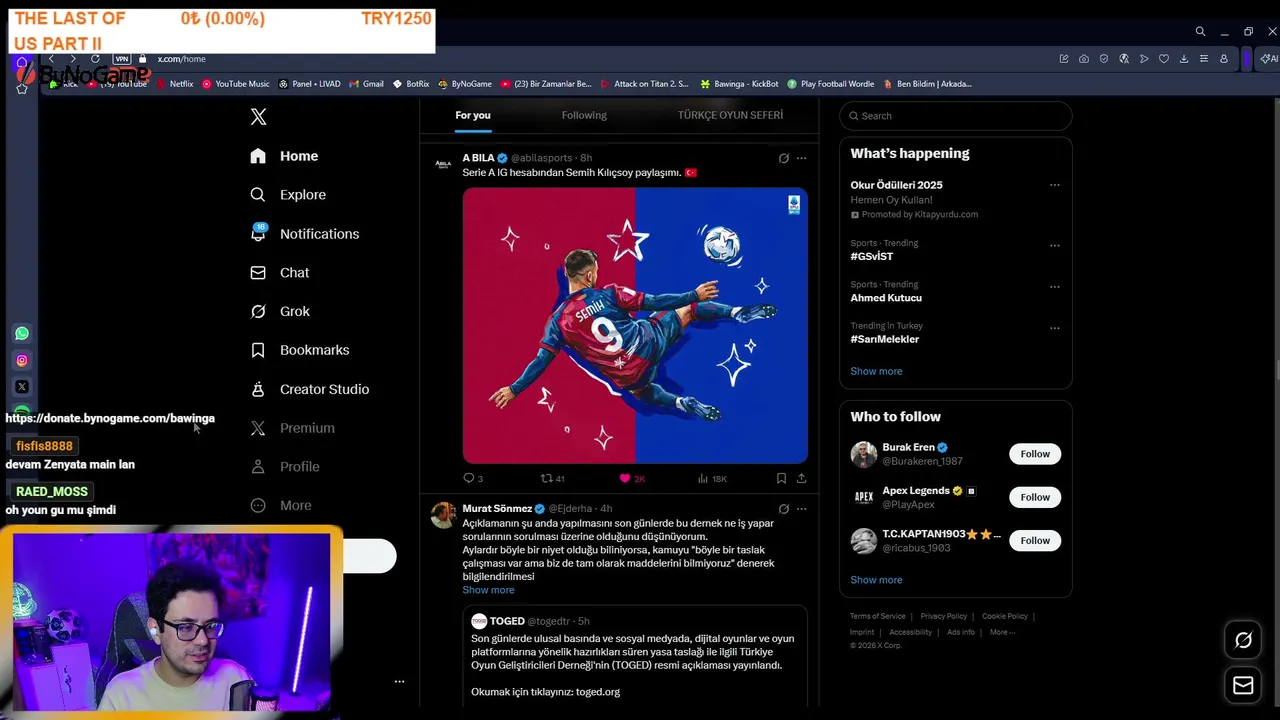Go to Home in left navigation
Image resolution: width=1280 pixels, height=720 pixels.
click(x=285, y=156)
